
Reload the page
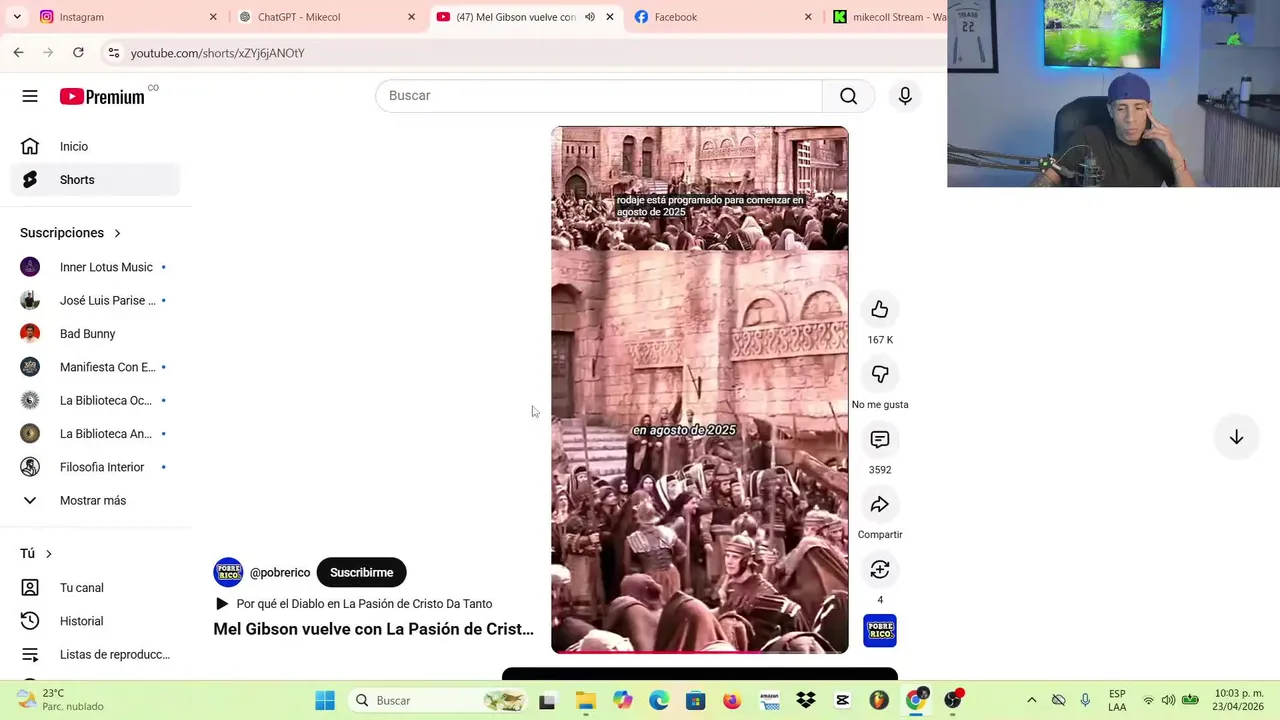(x=78, y=52)
